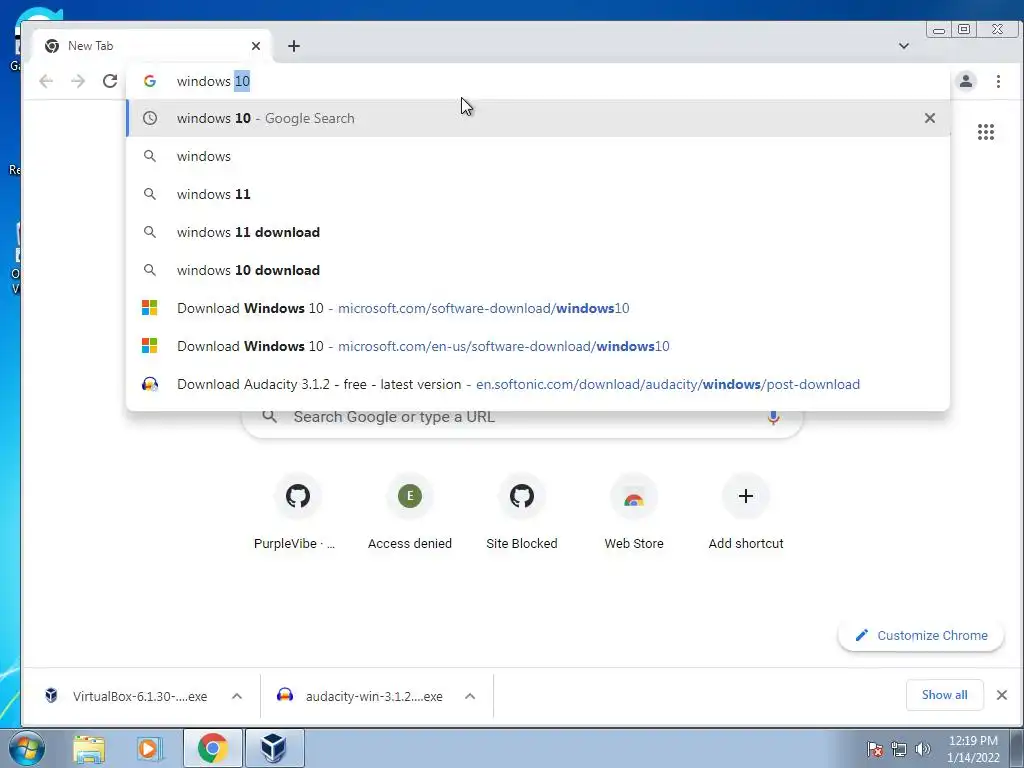Click Show all downloads
Image resolution: width=1024 pixels, height=768 pixels.
point(944,695)
